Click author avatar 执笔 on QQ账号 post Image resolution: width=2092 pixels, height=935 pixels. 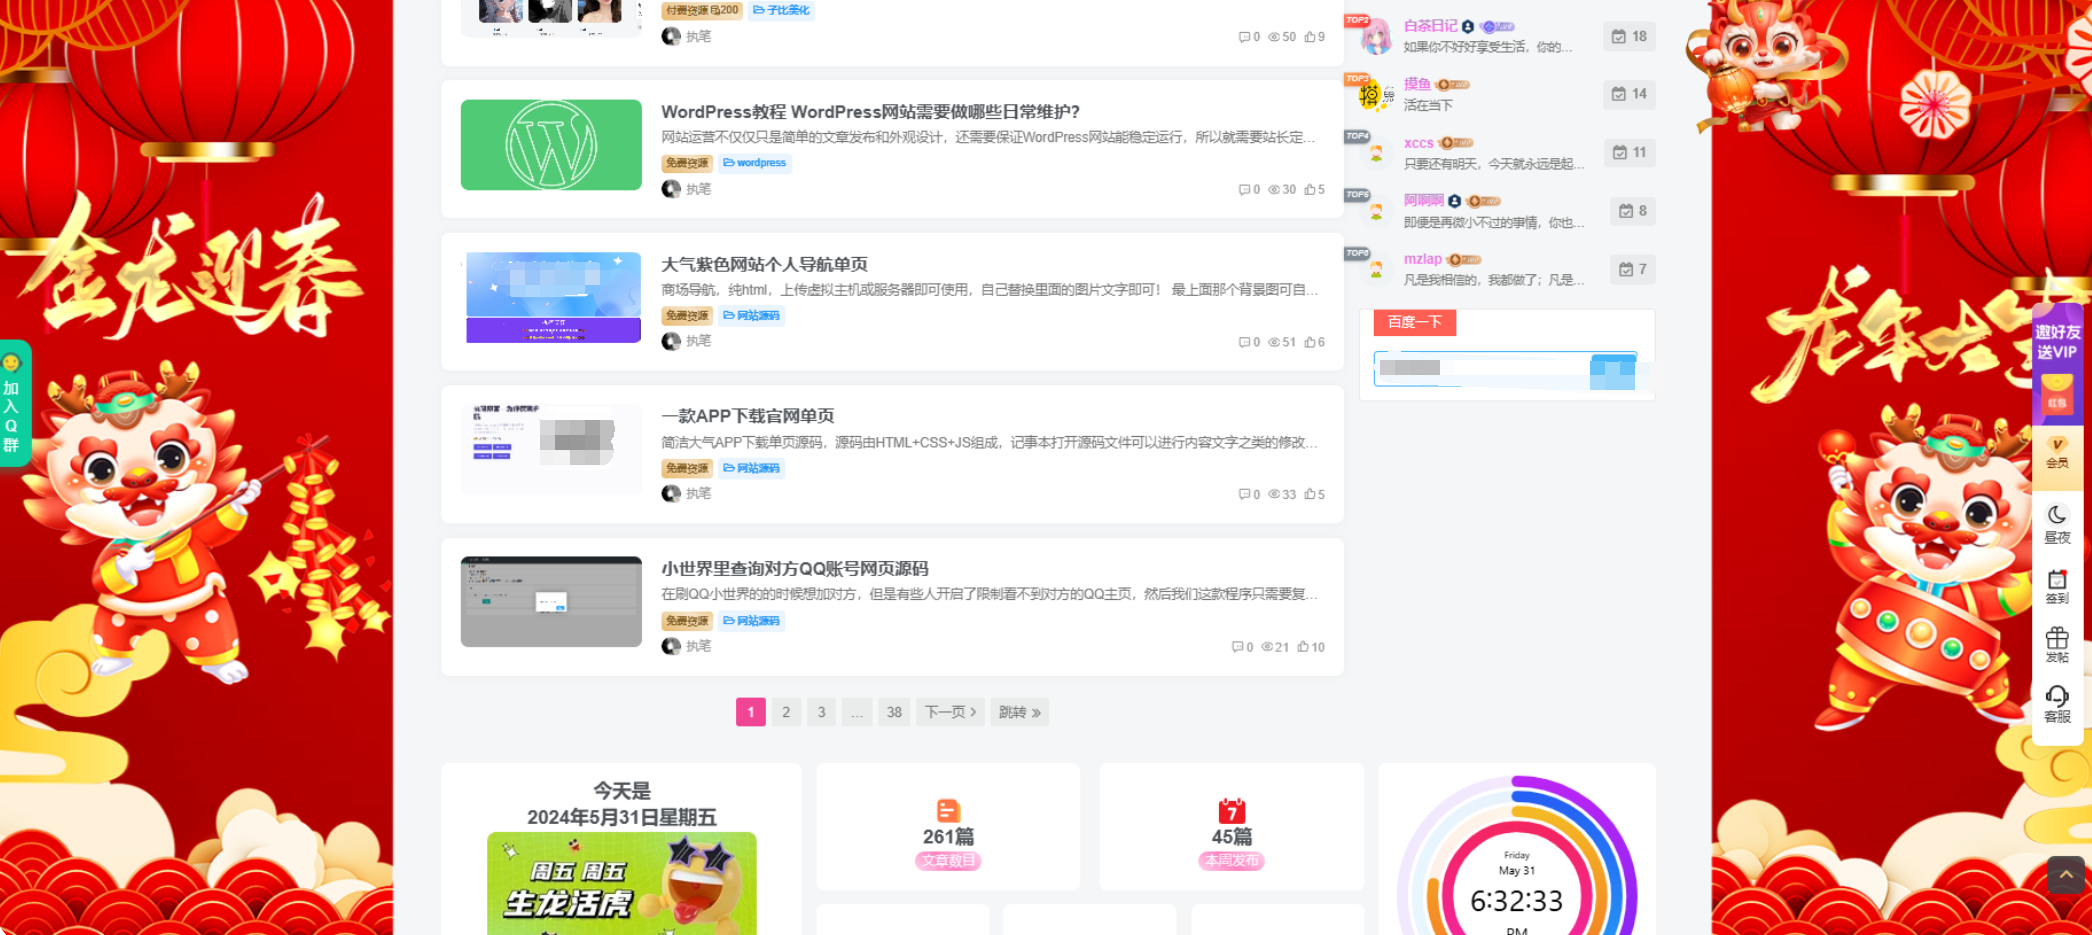tap(671, 646)
